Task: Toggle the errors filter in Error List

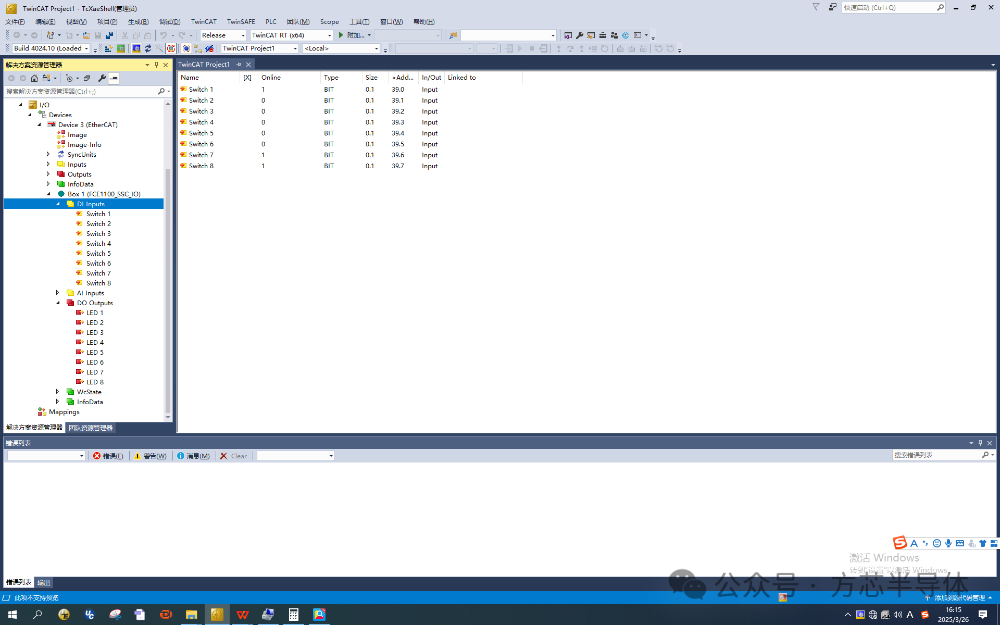Action: [x=108, y=456]
